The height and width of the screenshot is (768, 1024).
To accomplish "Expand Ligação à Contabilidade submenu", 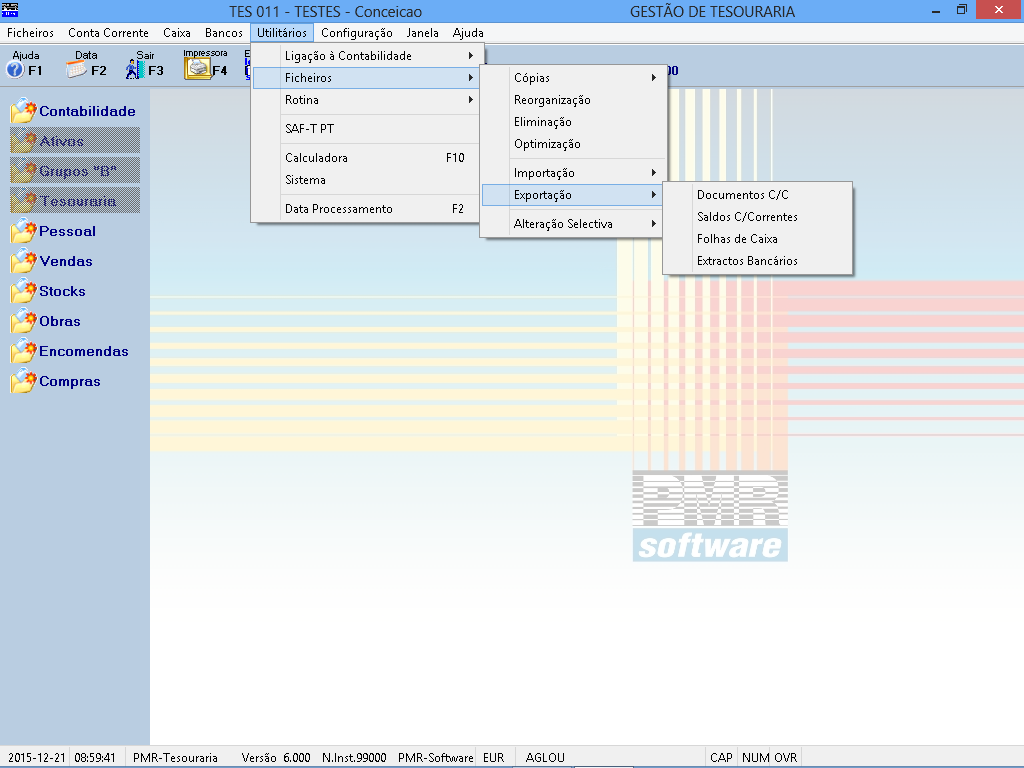I will [367, 56].
